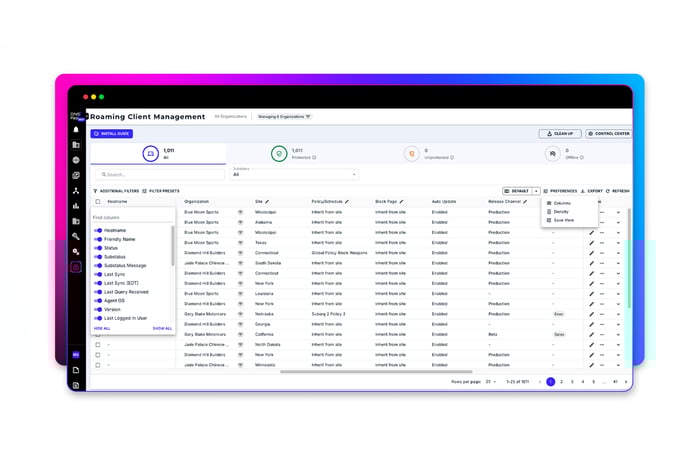This screenshot has width=700, height=467.
Task: Click the Clean Up button
Action: click(x=560, y=133)
